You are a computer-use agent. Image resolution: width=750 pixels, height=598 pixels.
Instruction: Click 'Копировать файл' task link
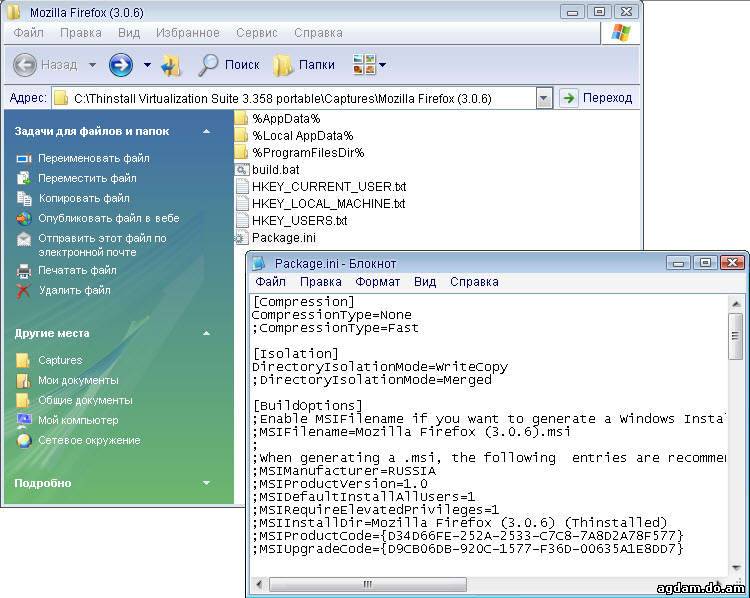coord(84,198)
